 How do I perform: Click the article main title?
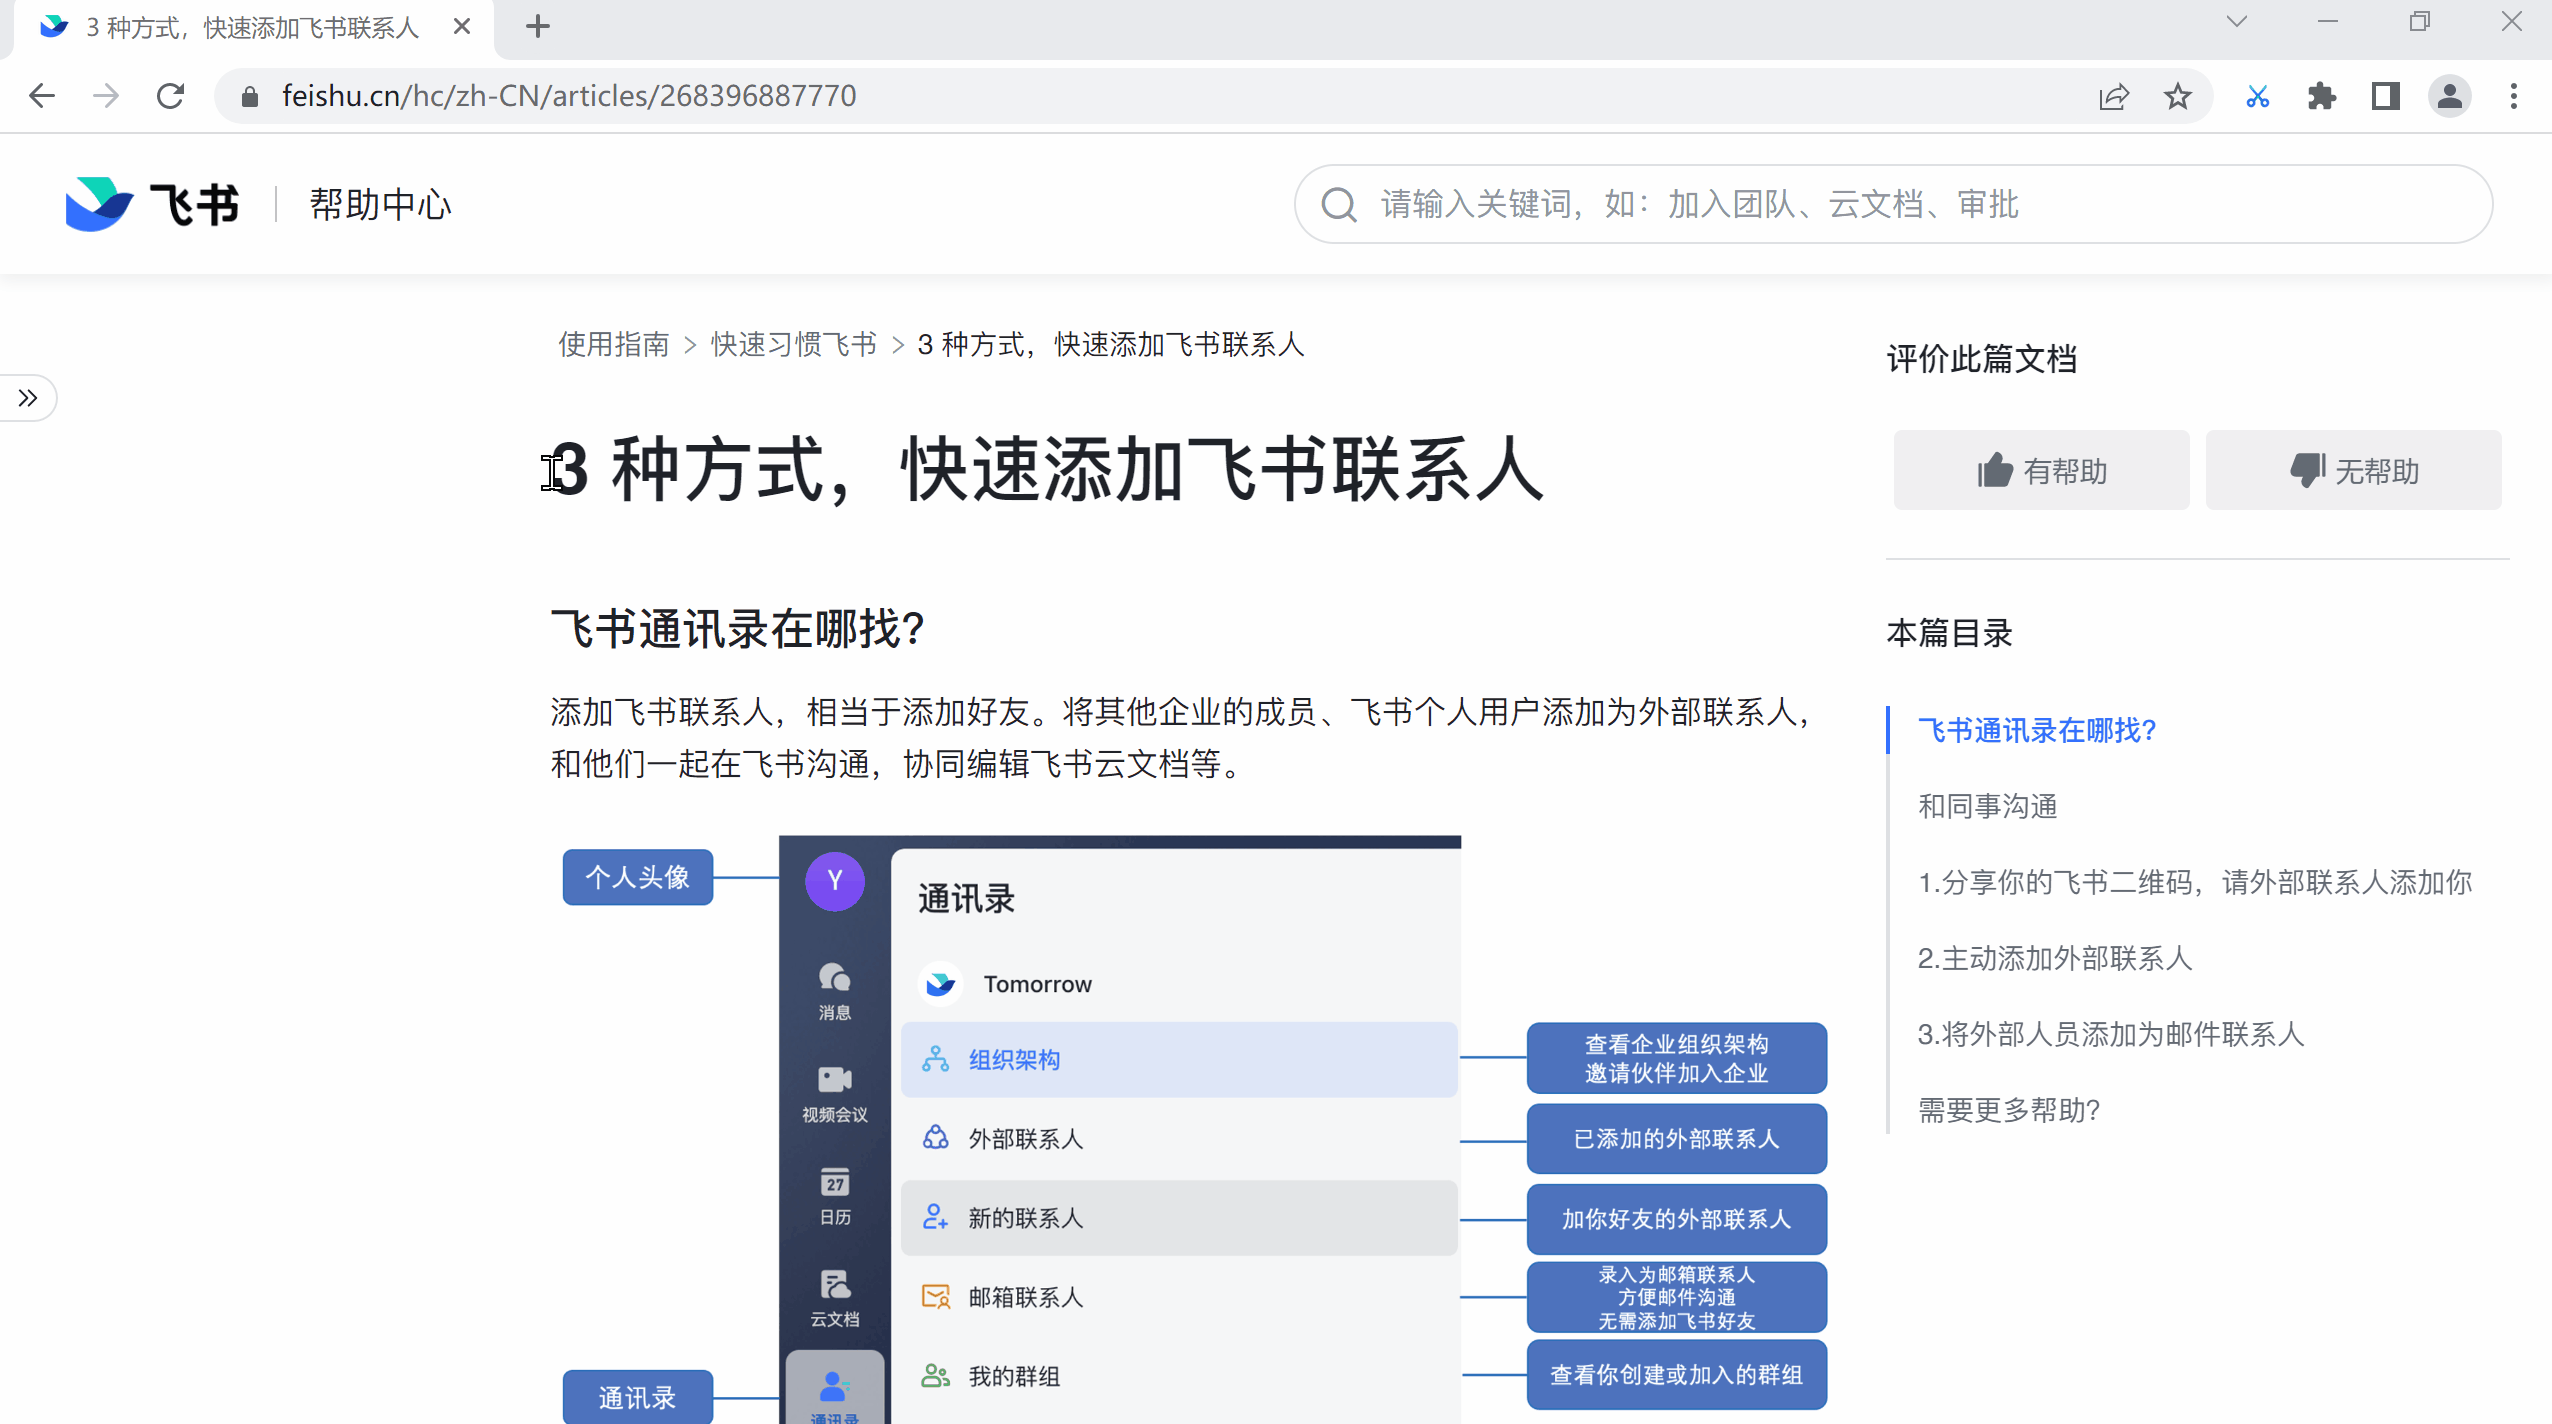[x=1047, y=470]
